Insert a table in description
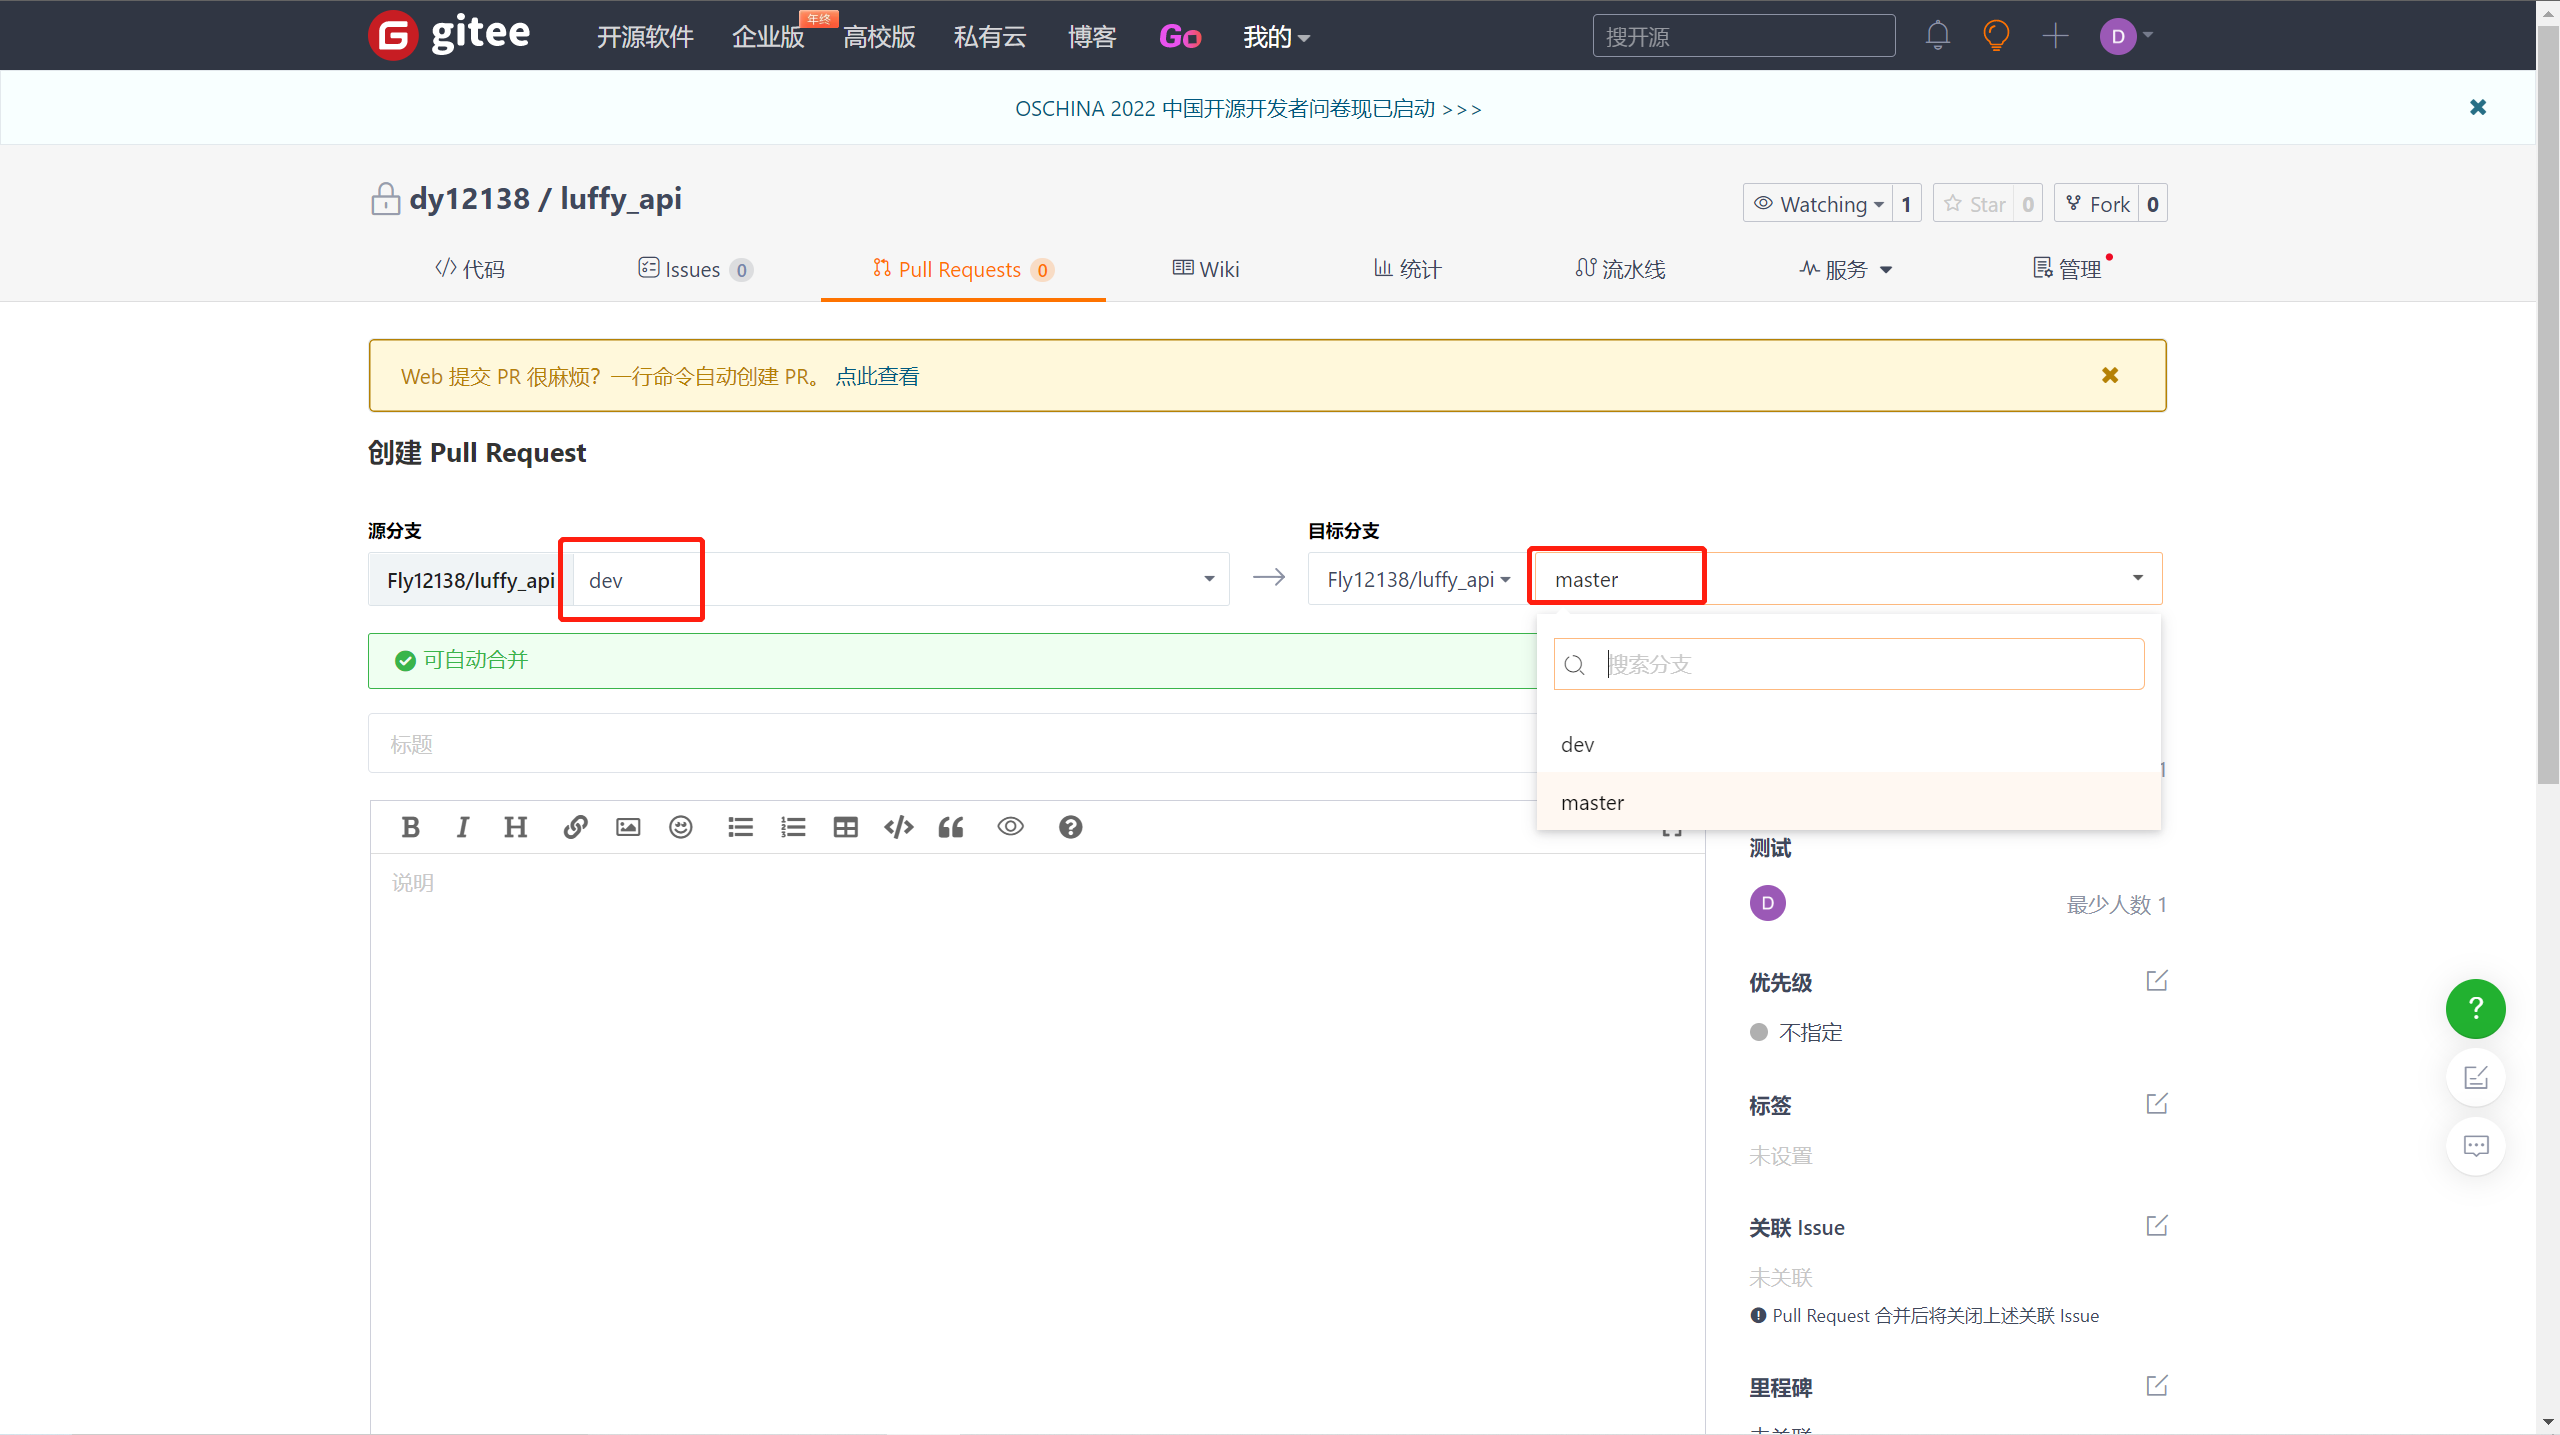The image size is (2560, 1435). pos(846,827)
